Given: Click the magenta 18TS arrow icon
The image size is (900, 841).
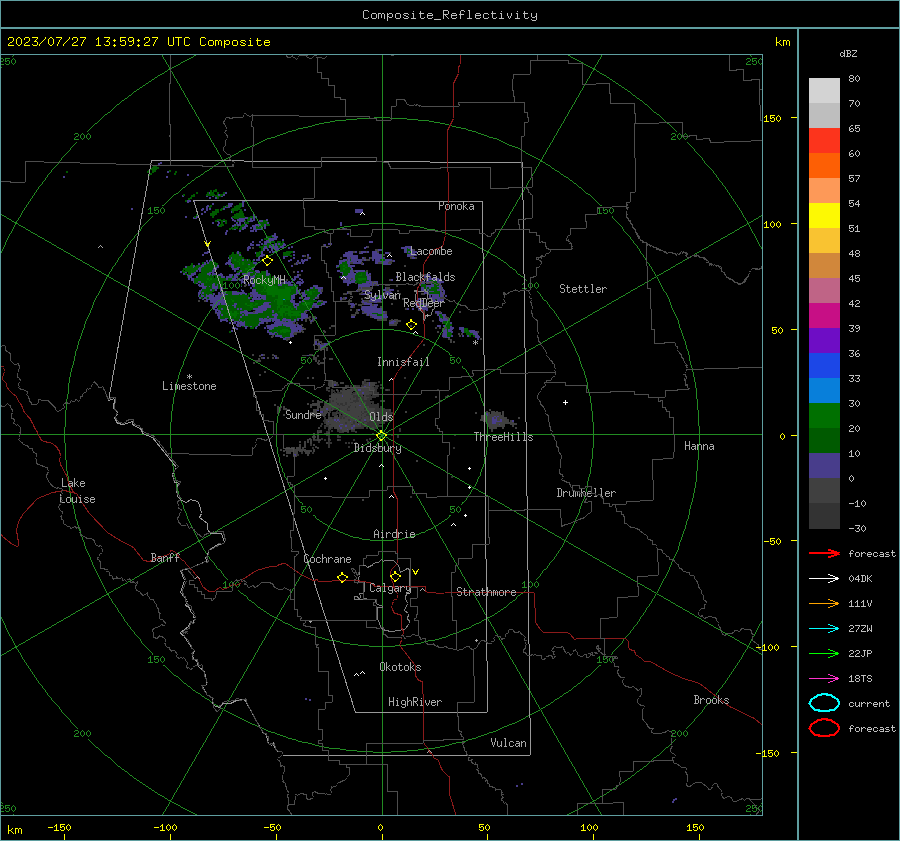Looking at the screenshot, I should tap(824, 679).
